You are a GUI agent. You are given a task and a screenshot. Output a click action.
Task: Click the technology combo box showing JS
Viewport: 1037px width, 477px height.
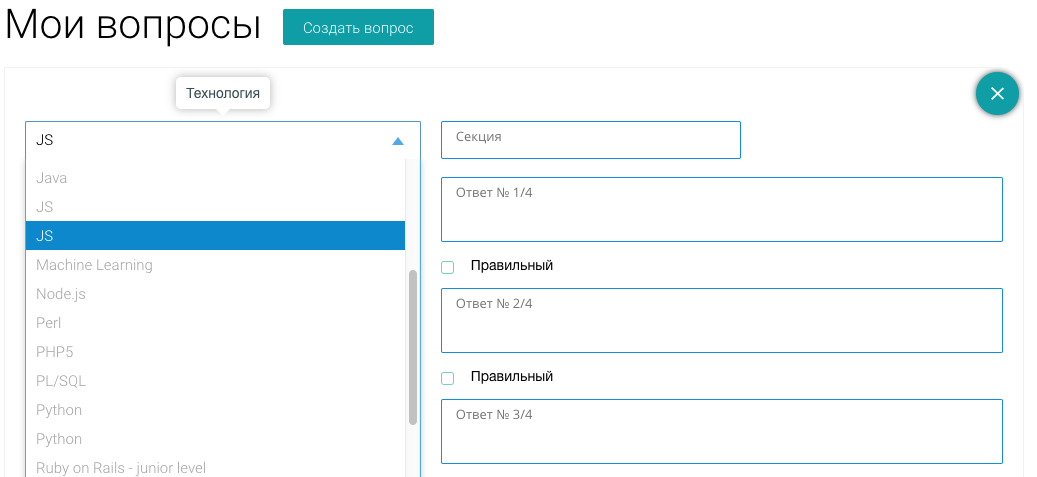click(x=223, y=140)
